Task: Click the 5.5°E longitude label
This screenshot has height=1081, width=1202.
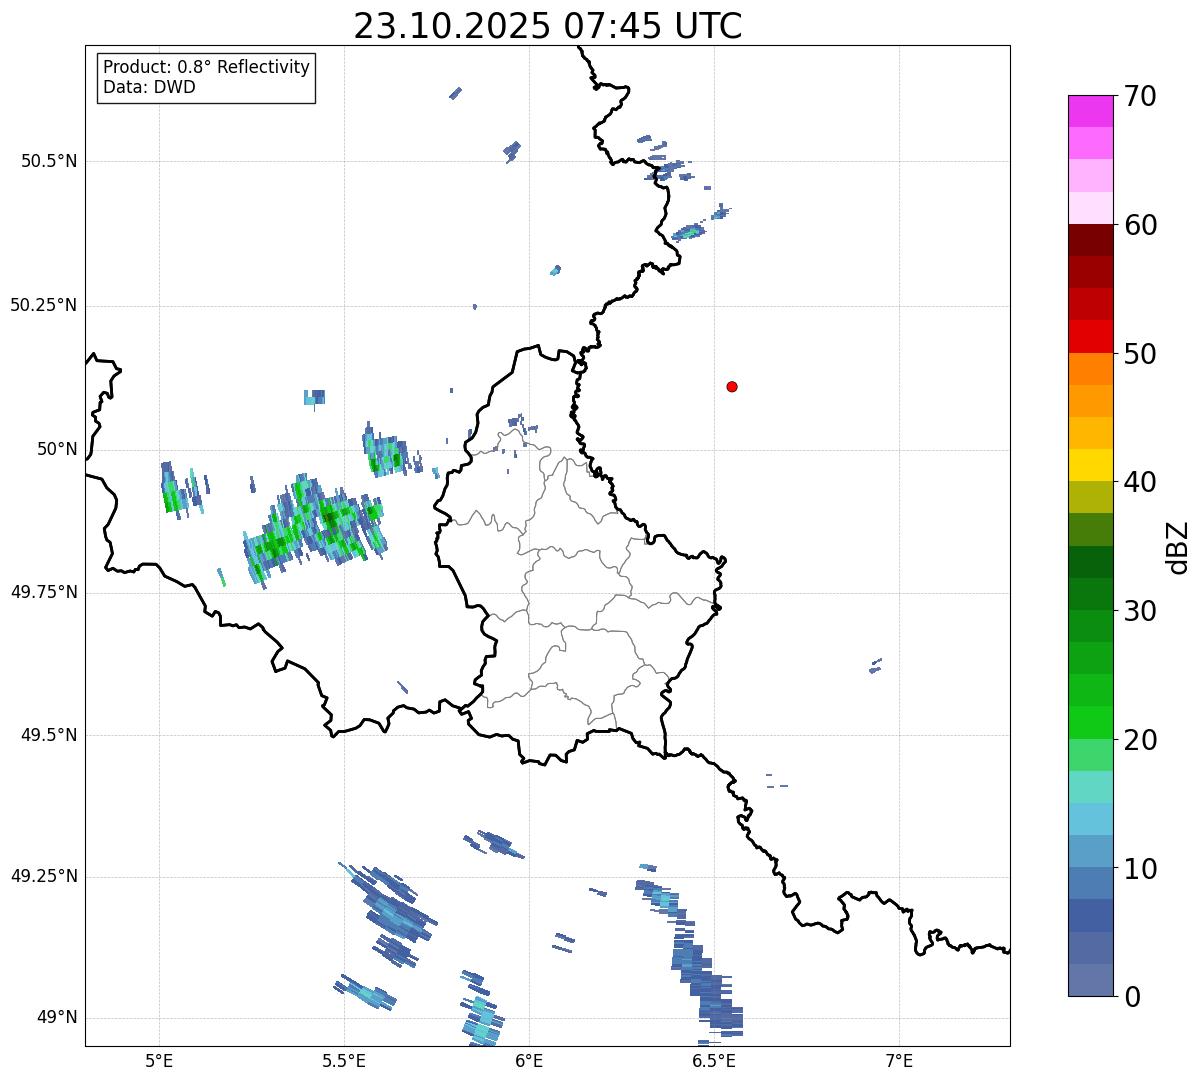Action: 344,1060
